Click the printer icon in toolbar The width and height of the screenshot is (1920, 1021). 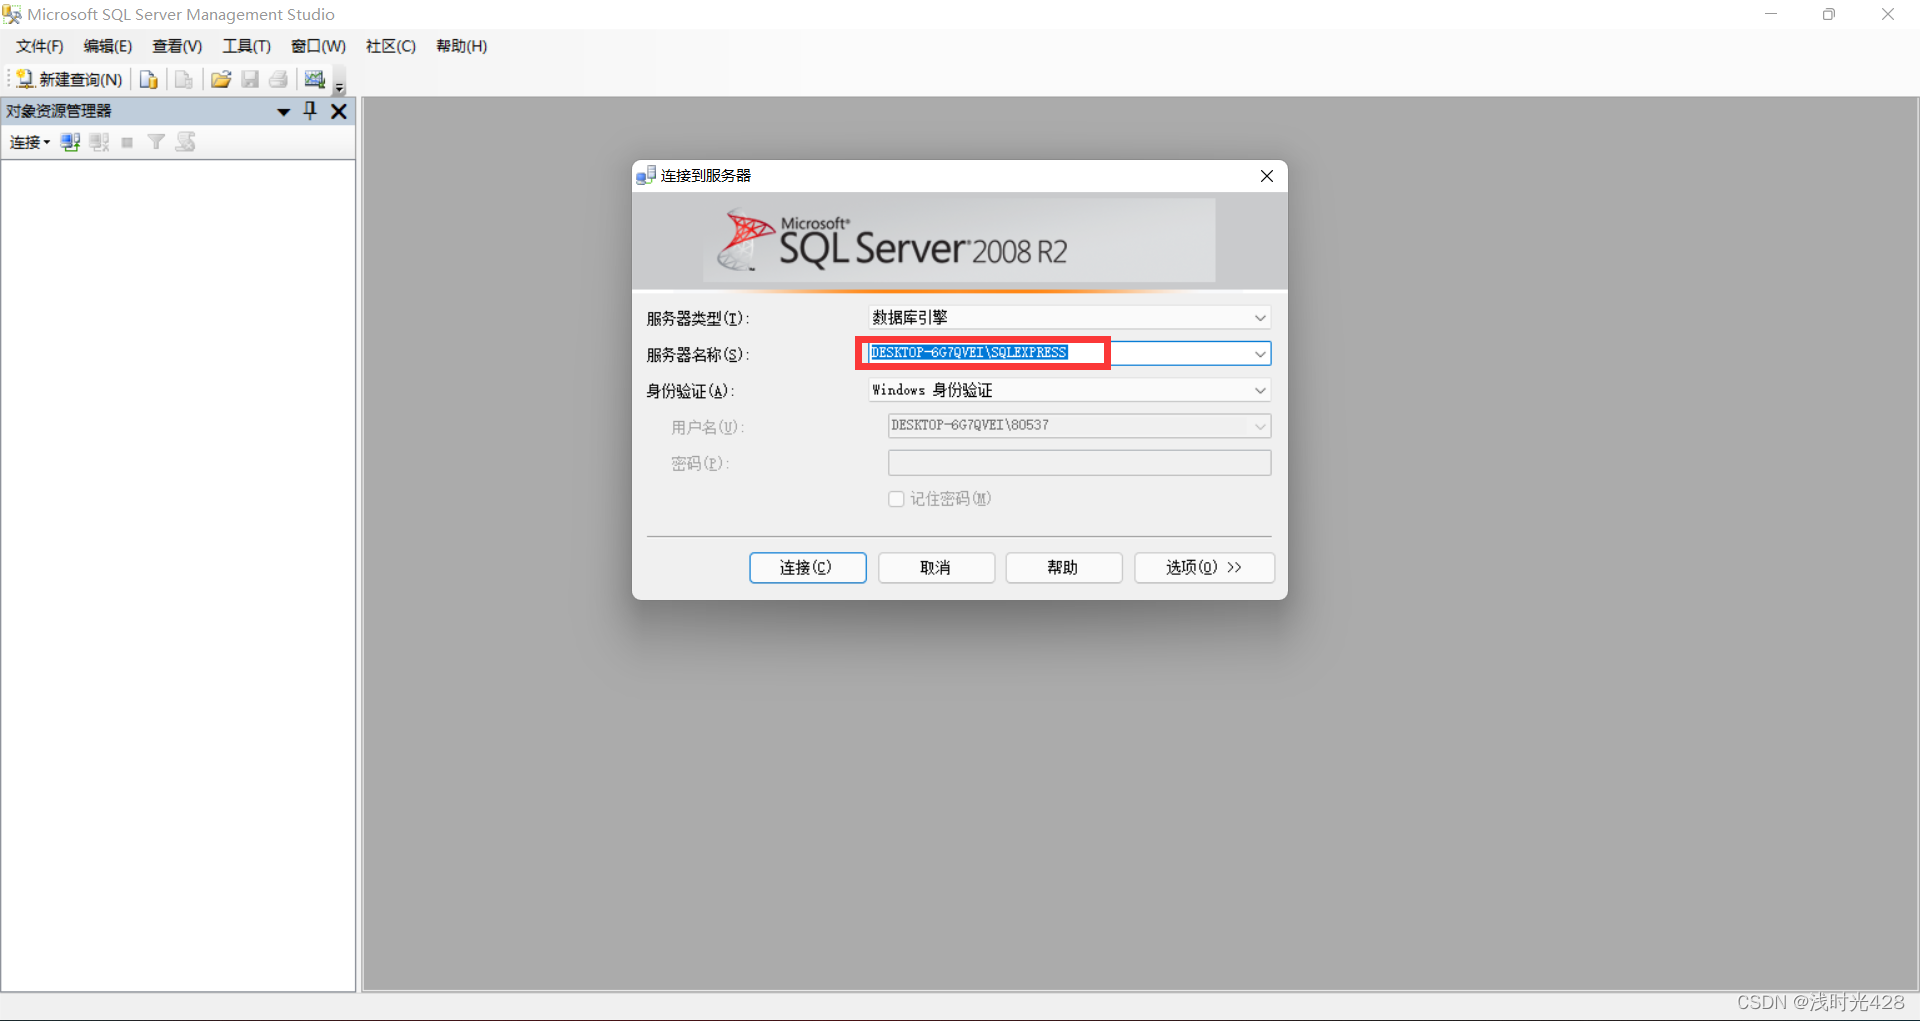click(279, 79)
